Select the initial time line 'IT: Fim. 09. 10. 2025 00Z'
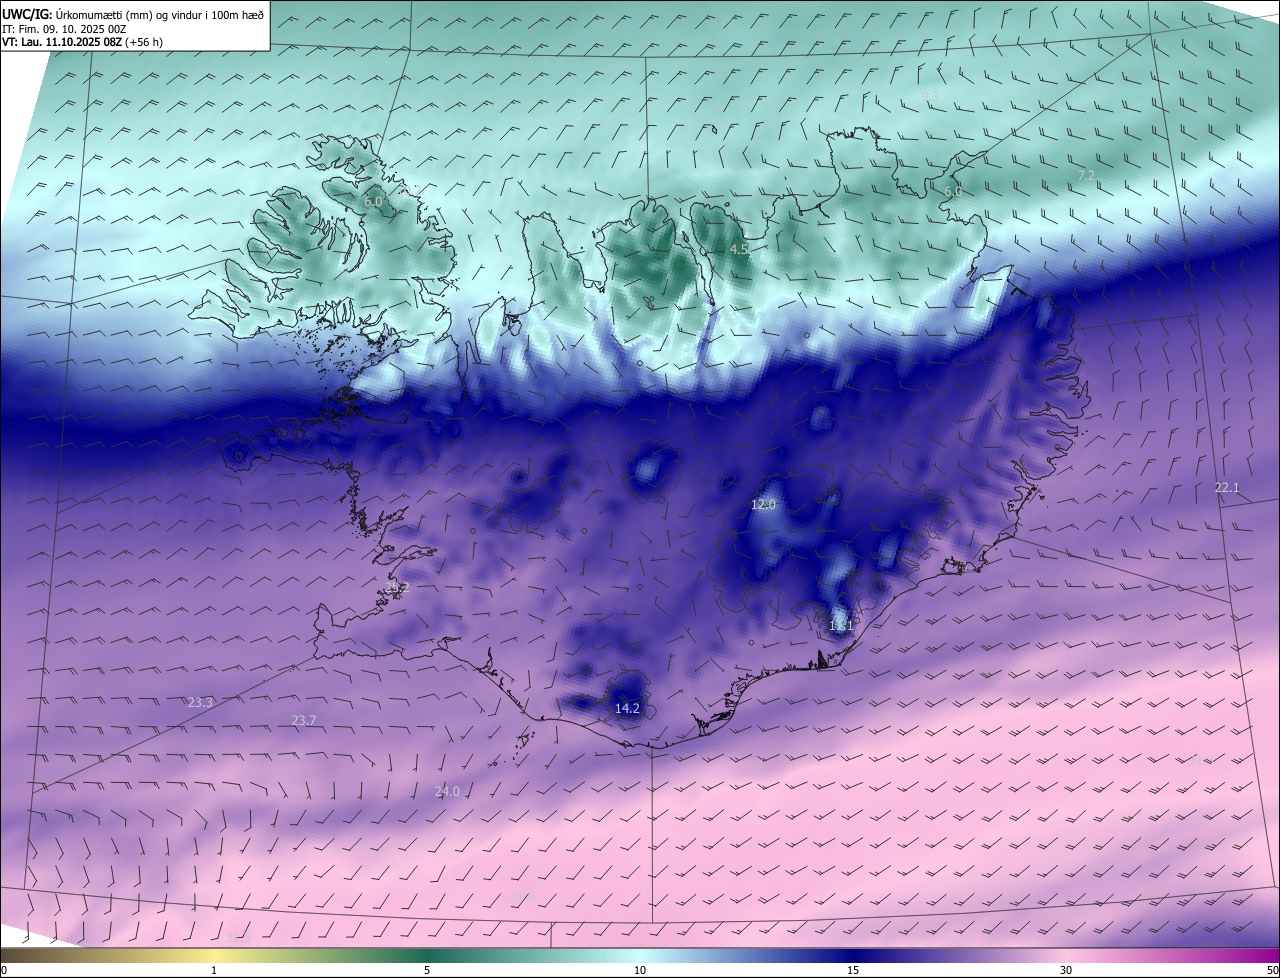 [64, 29]
